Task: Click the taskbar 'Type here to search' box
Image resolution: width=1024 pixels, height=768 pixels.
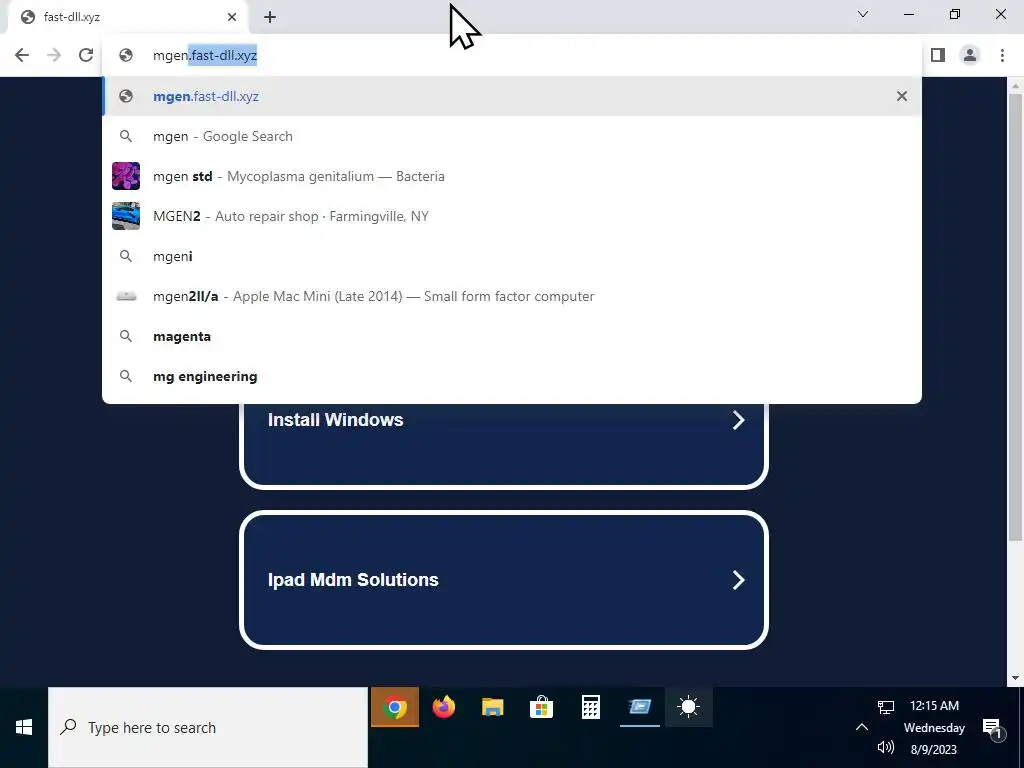Action: [208, 728]
